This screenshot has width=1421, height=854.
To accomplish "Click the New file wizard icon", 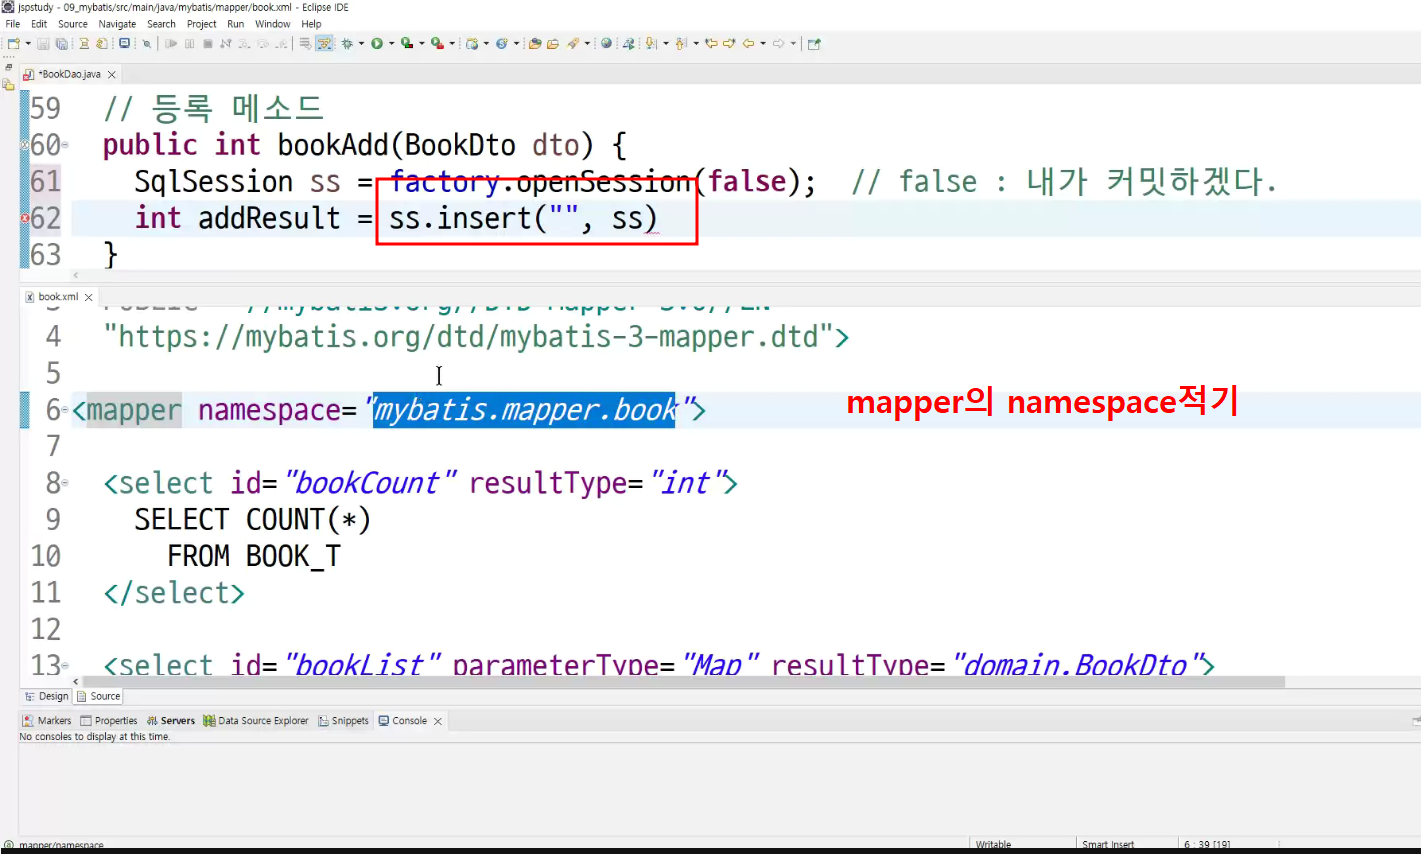I will click(13, 43).
